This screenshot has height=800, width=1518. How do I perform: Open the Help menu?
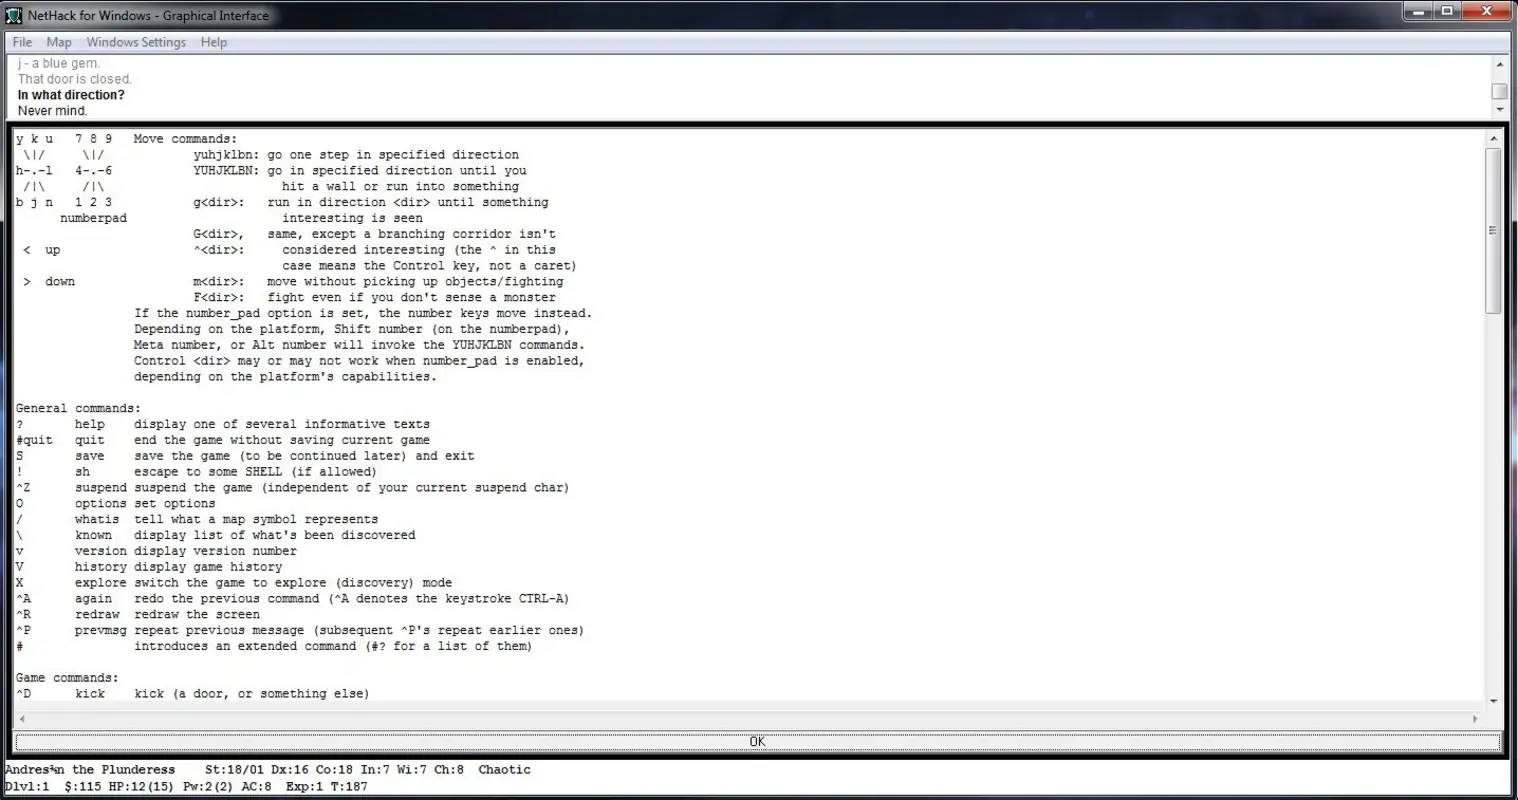tap(213, 42)
